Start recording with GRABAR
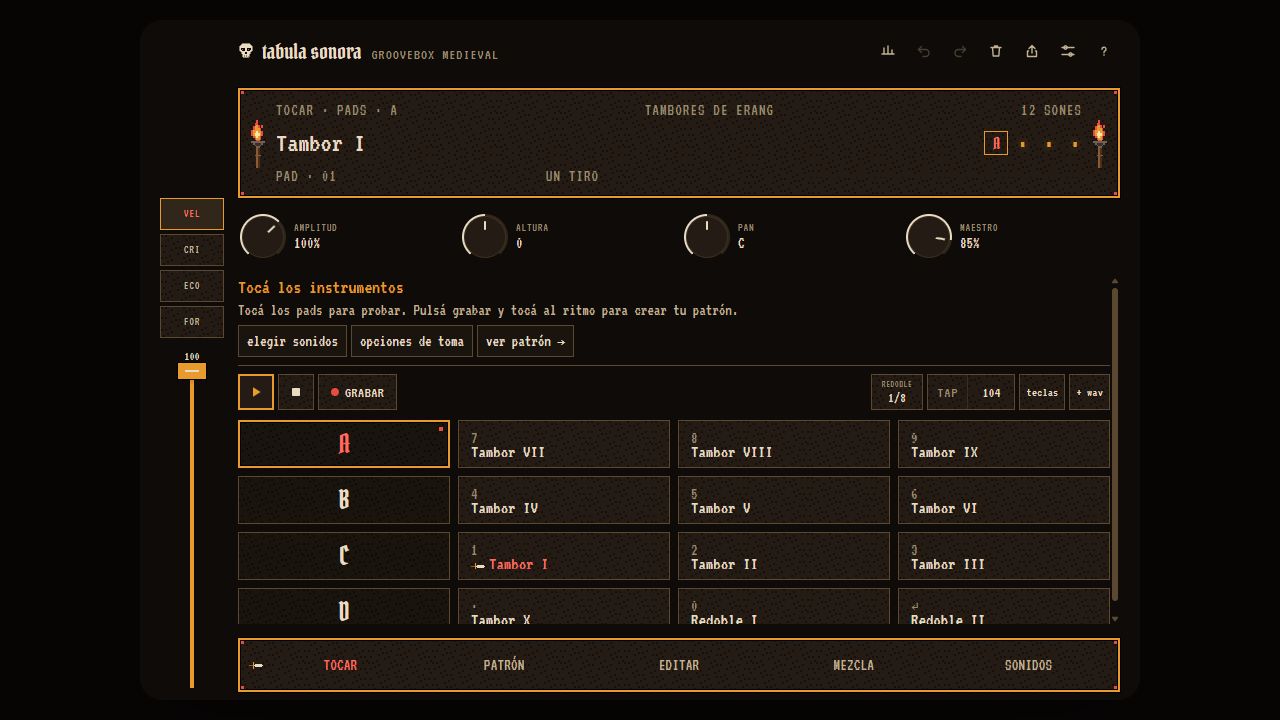This screenshot has height=720, width=1280. pos(357,392)
